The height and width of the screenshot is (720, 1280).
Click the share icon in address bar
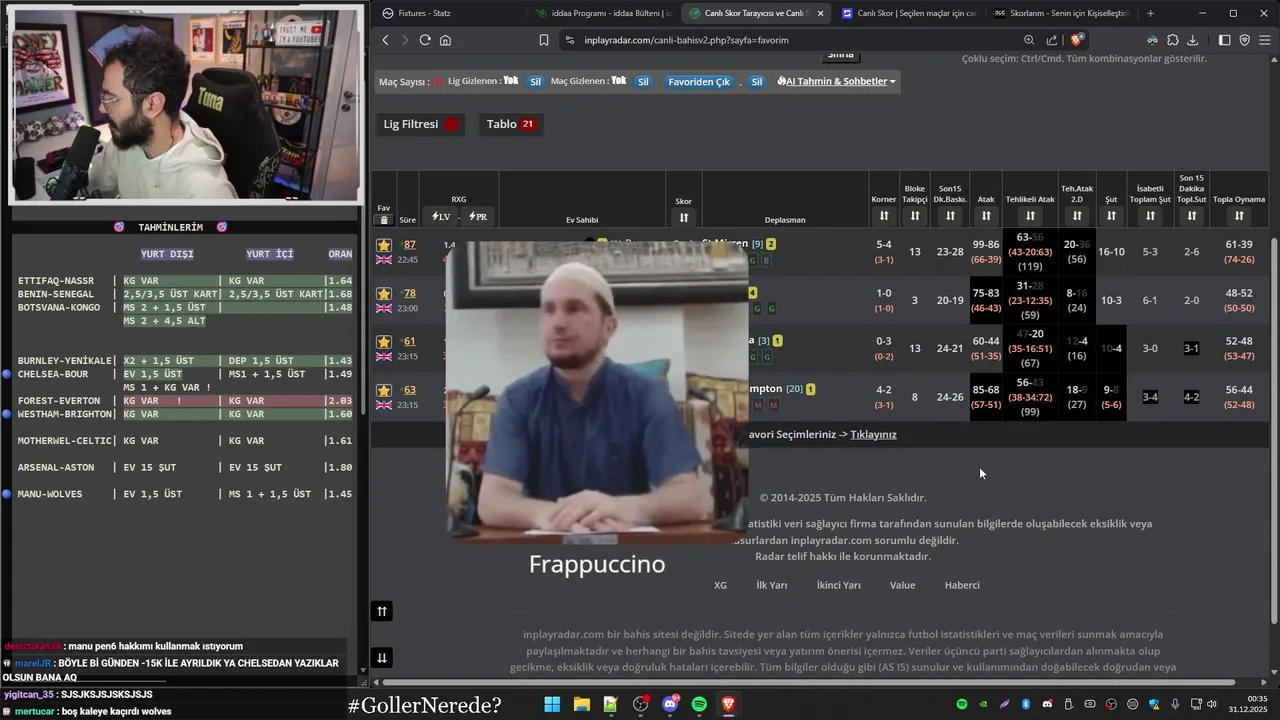(x=1052, y=40)
